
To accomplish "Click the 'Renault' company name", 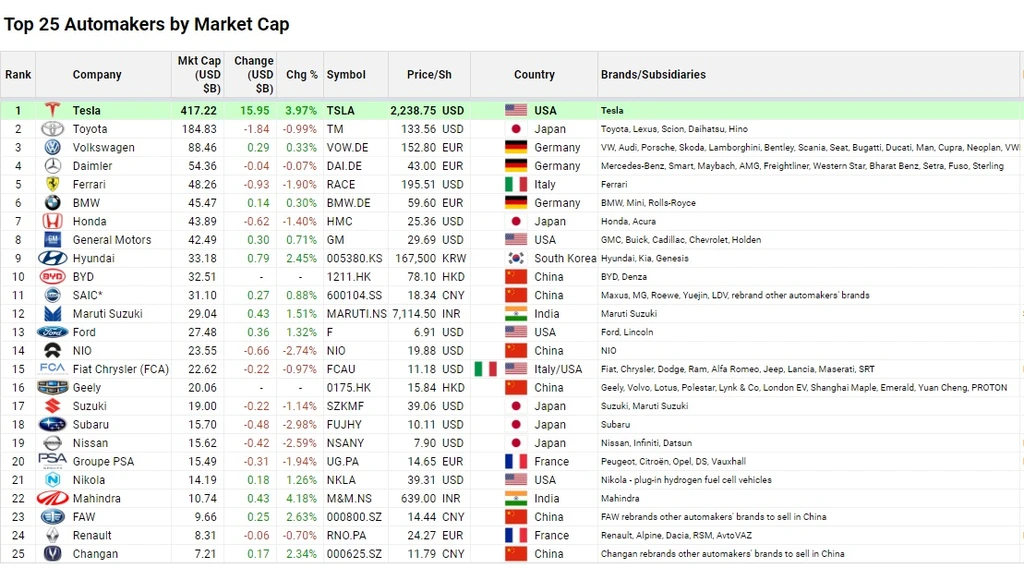I will point(92,535).
